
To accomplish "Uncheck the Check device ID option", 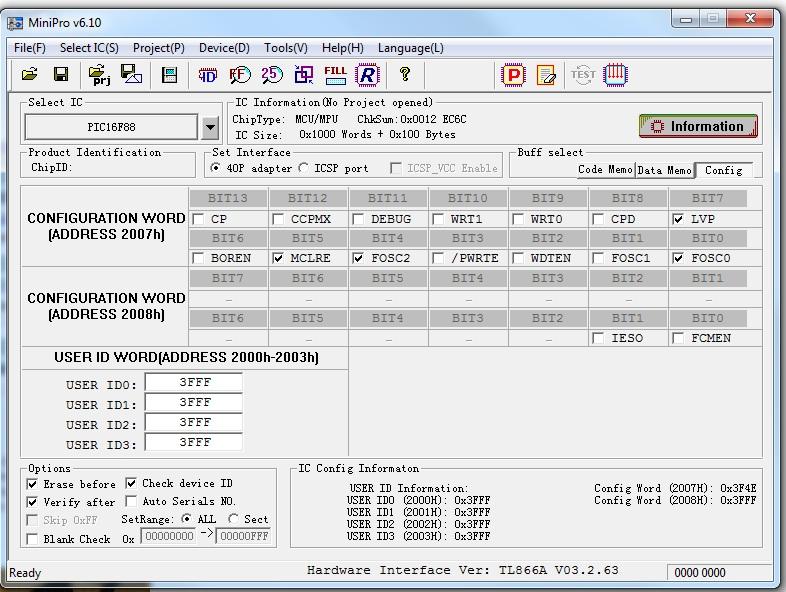I will pos(131,483).
